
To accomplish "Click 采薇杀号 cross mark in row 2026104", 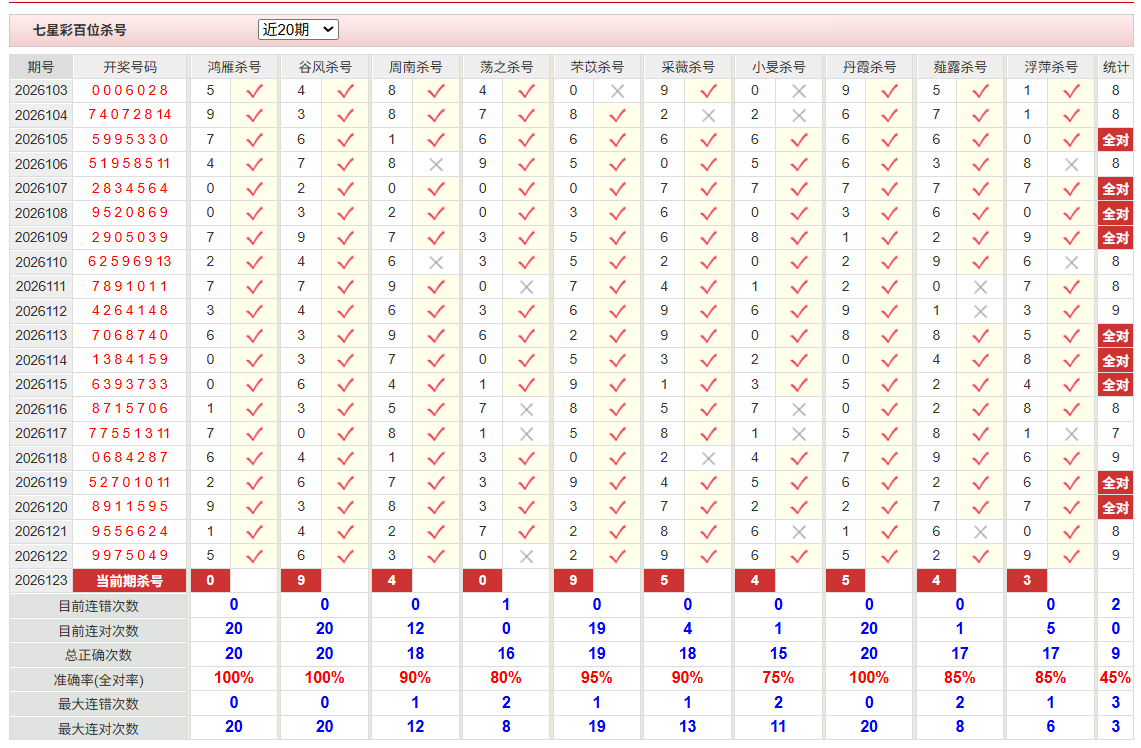I will (x=708, y=116).
